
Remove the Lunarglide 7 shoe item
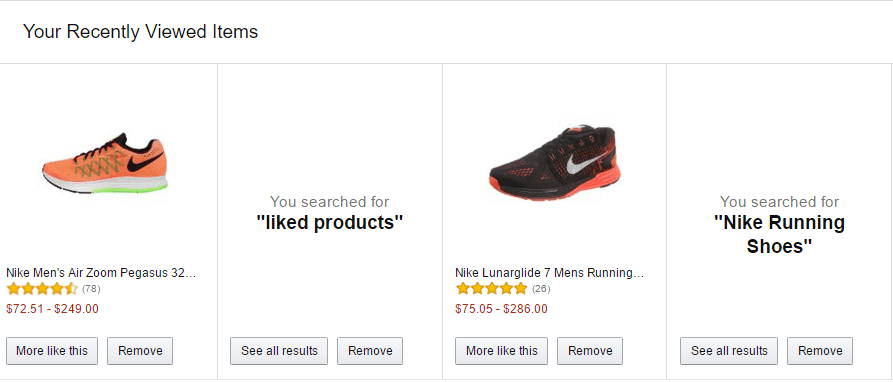[x=590, y=351]
